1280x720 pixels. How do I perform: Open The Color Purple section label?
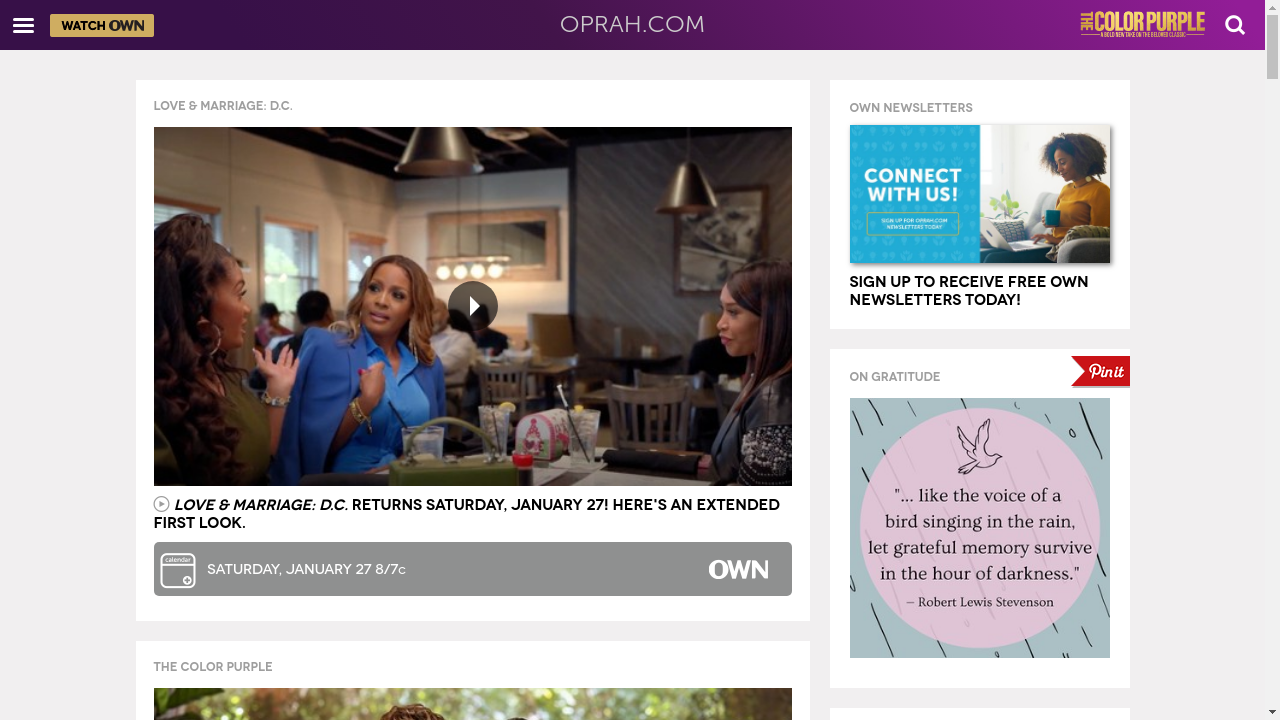point(213,667)
